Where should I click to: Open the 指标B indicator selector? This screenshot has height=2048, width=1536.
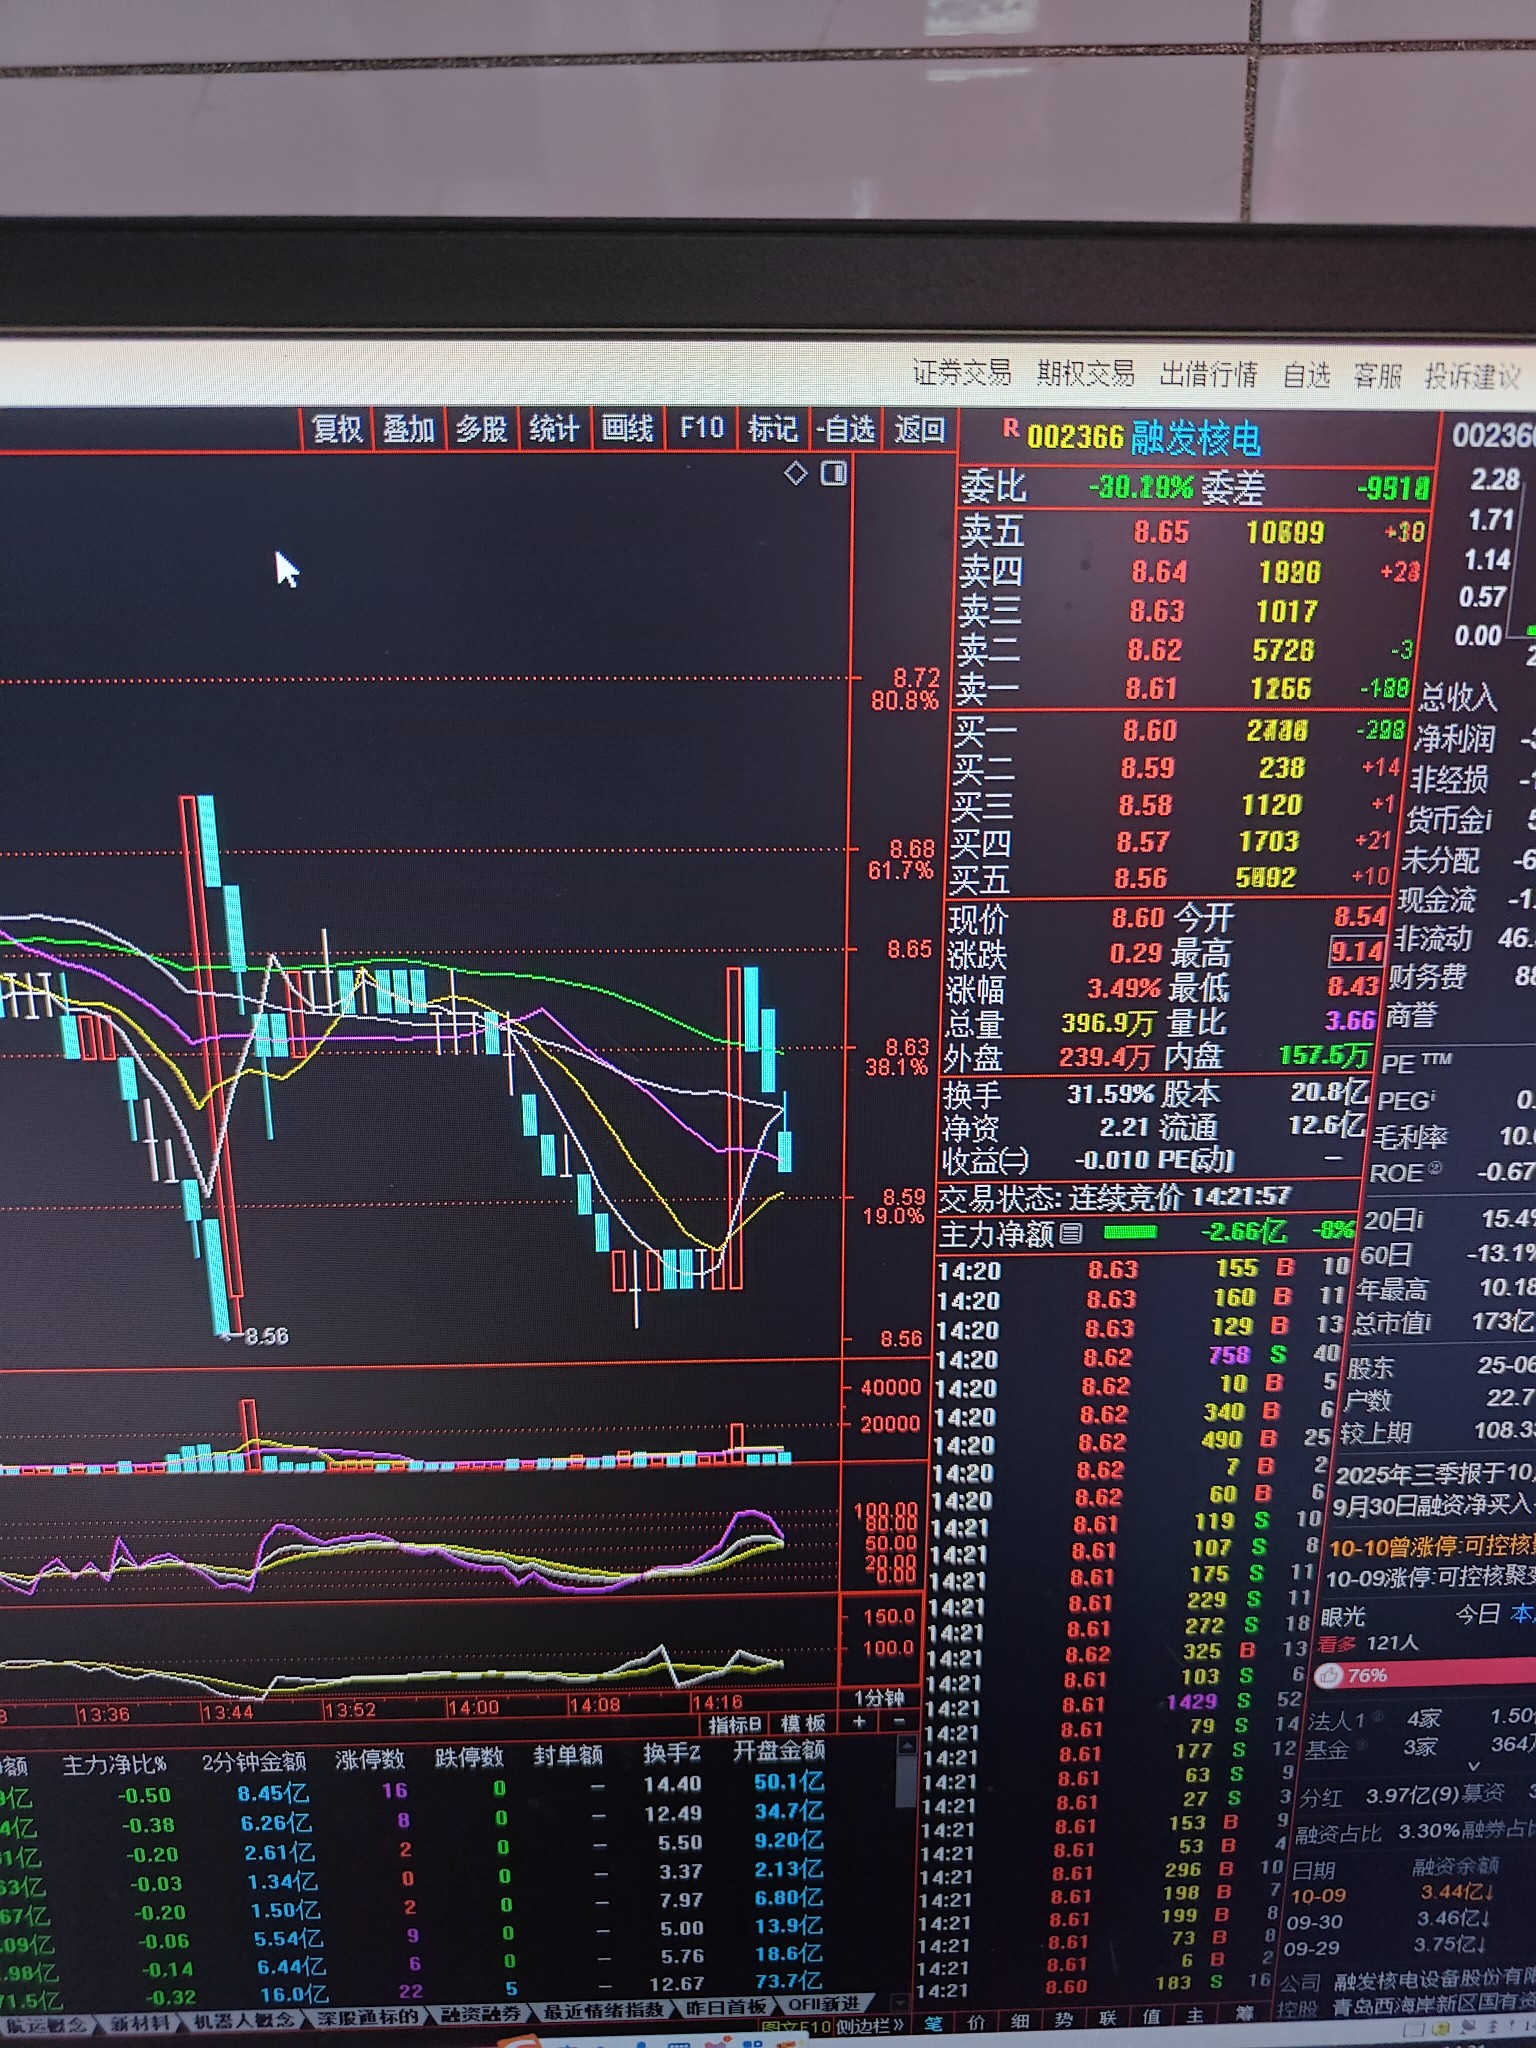(x=735, y=1724)
